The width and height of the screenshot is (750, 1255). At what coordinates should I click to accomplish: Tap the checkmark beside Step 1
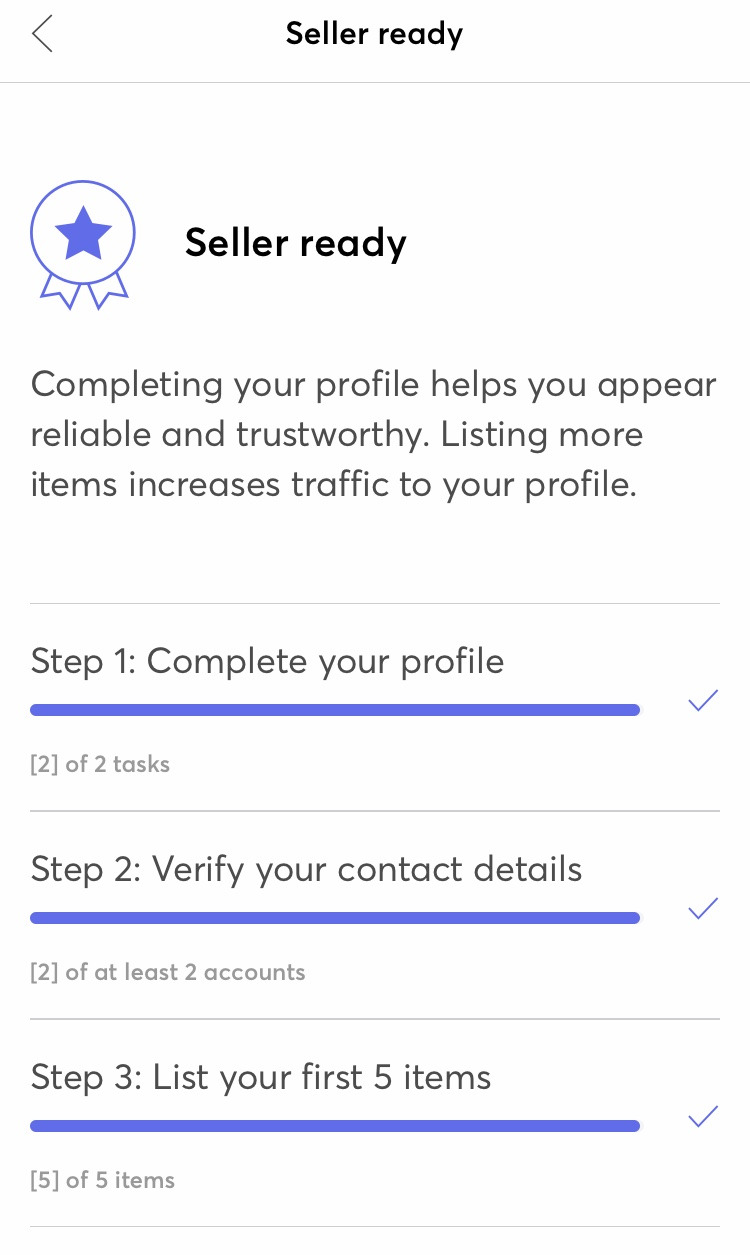pos(704,701)
